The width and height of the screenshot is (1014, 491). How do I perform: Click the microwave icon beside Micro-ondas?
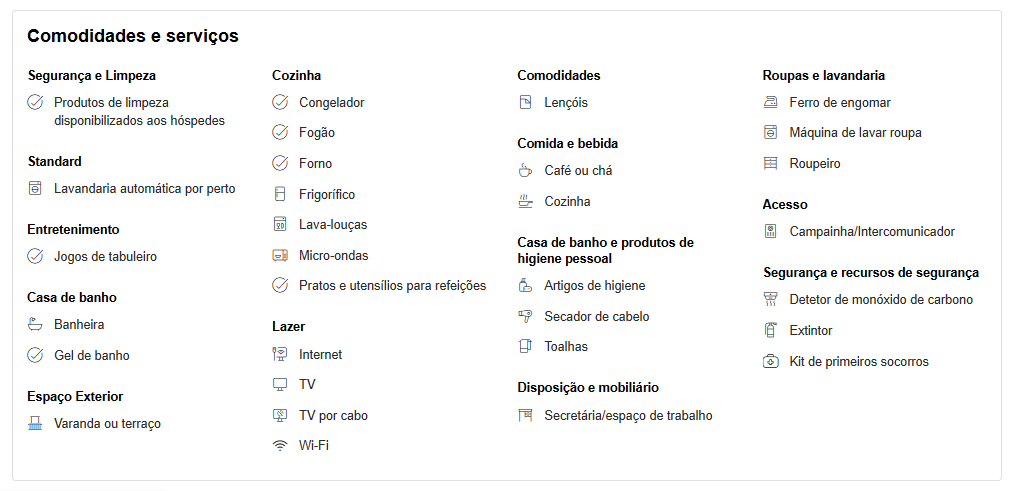[279, 255]
